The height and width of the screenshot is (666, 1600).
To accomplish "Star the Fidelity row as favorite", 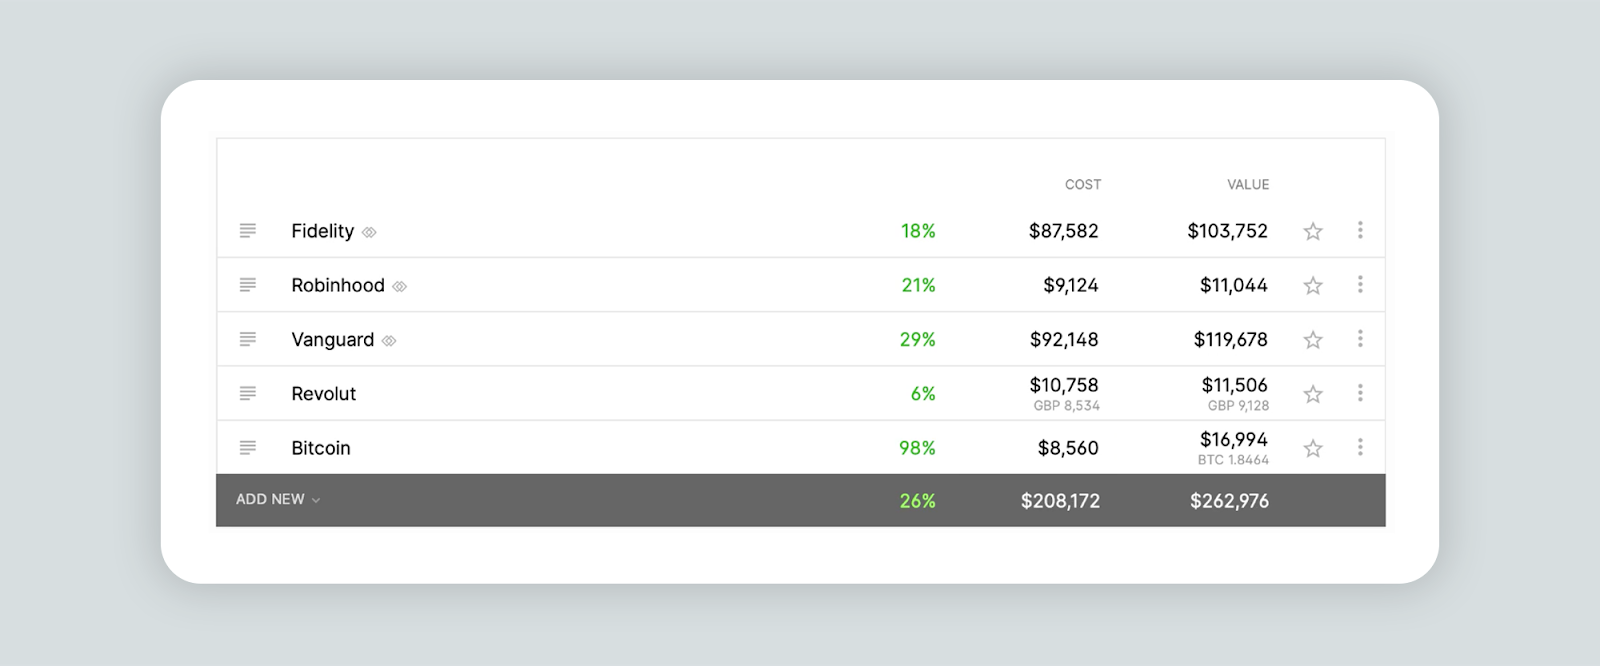I will [1313, 231].
